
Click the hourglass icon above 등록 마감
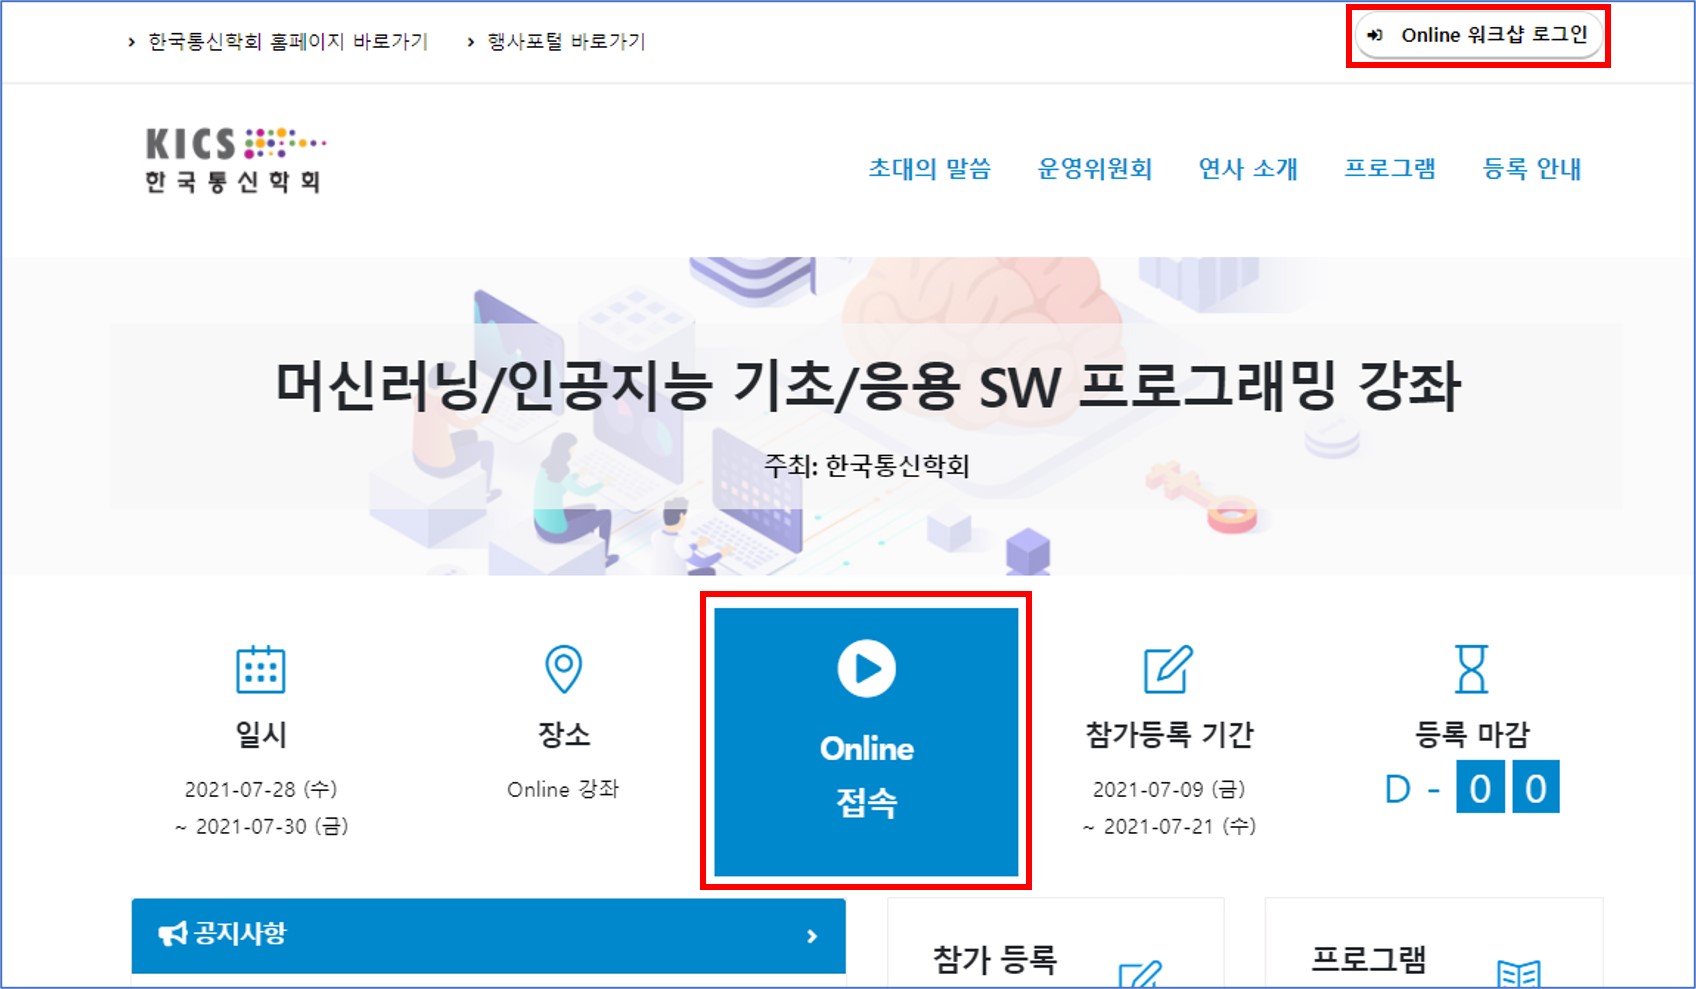click(x=1471, y=669)
